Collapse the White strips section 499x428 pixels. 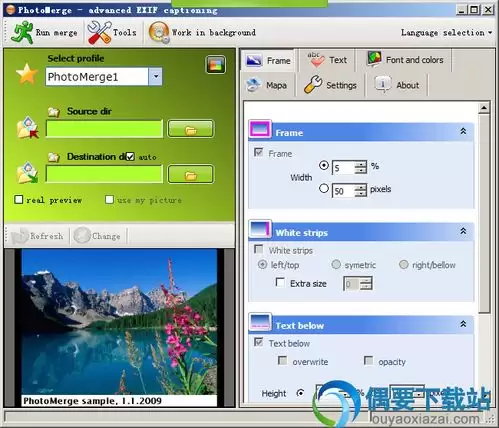pyautogui.click(x=463, y=231)
